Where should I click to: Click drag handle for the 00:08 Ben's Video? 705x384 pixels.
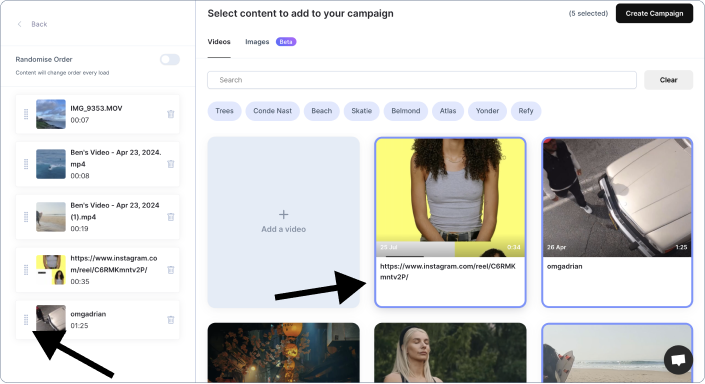tap(26, 164)
